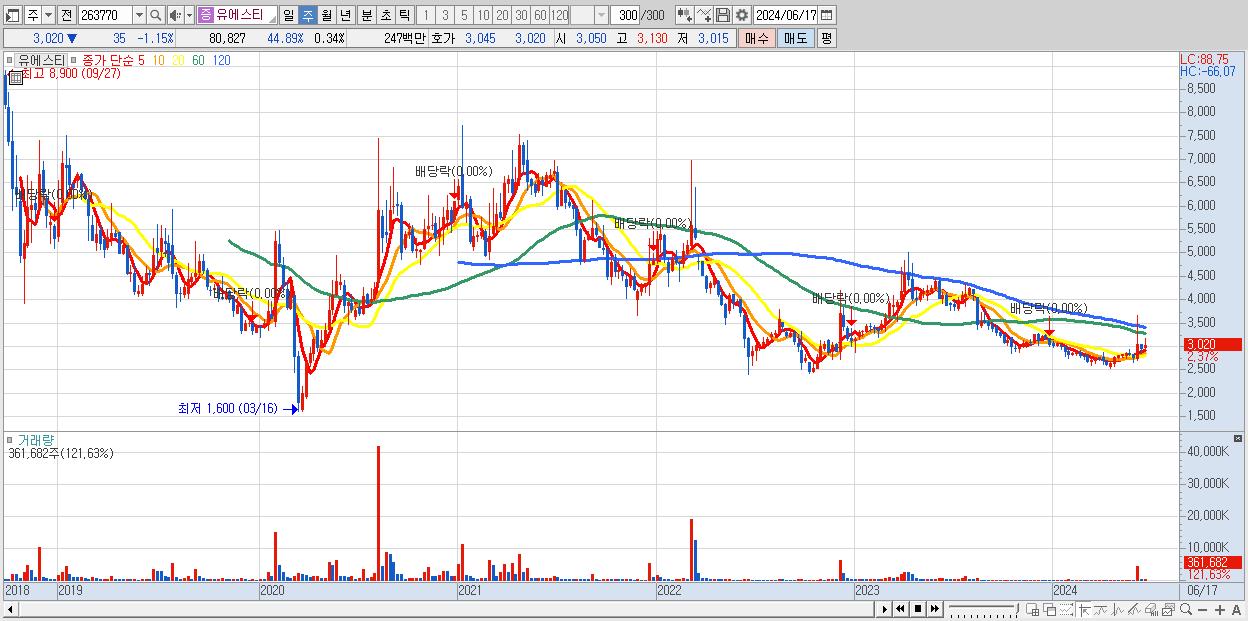Click the chart window copy icon

[1168, 610]
